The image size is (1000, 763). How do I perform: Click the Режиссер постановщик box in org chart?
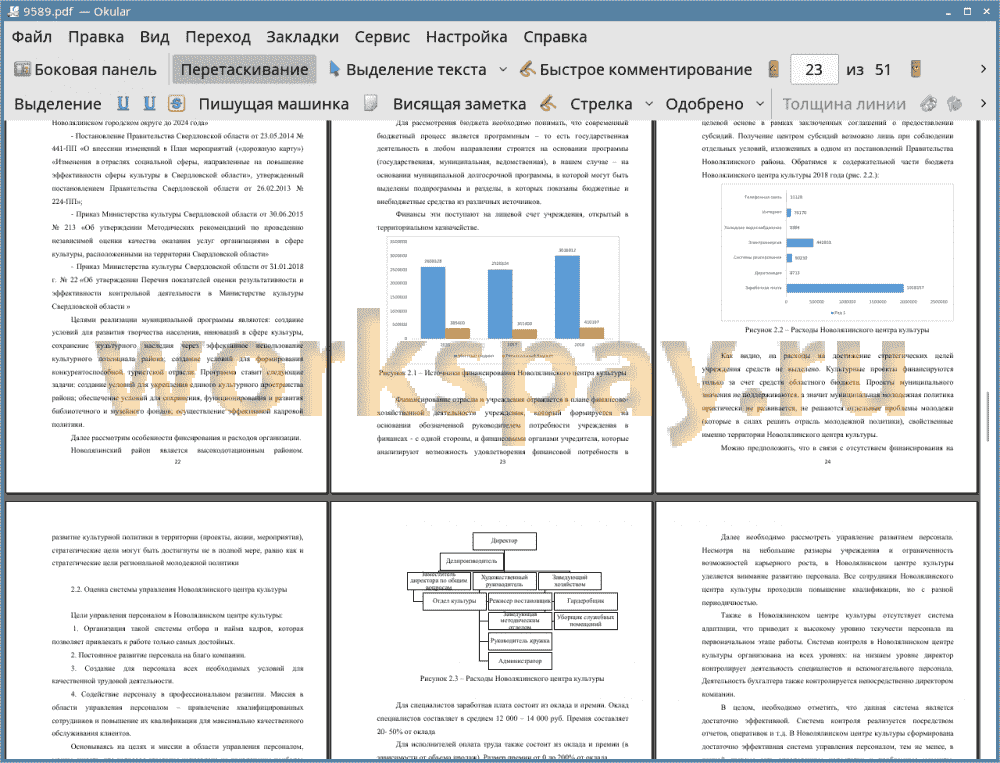[520, 601]
